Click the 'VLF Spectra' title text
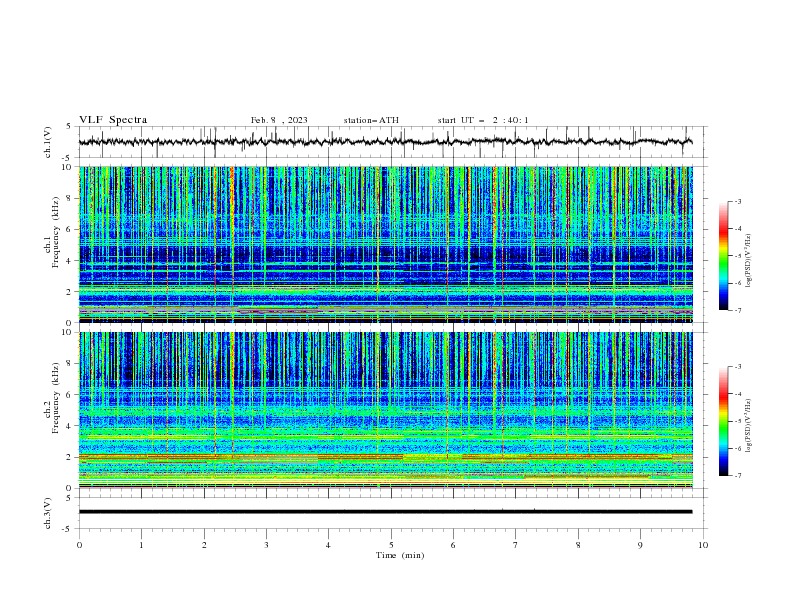The height and width of the screenshot is (612, 792). pos(113,120)
